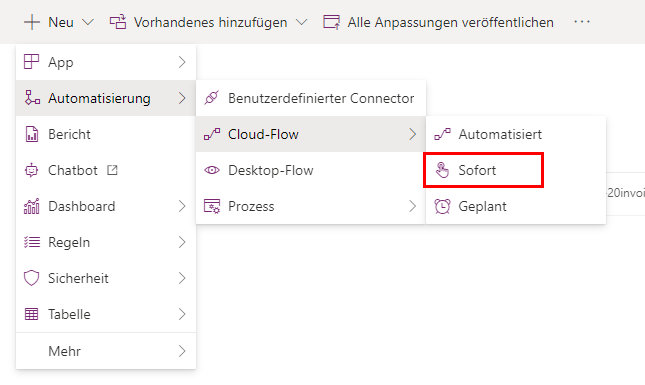Image resolution: width=645 pixels, height=385 pixels.
Task: Select Automatisiert cloud flow option
Action: pyautogui.click(x=516, y=134)
